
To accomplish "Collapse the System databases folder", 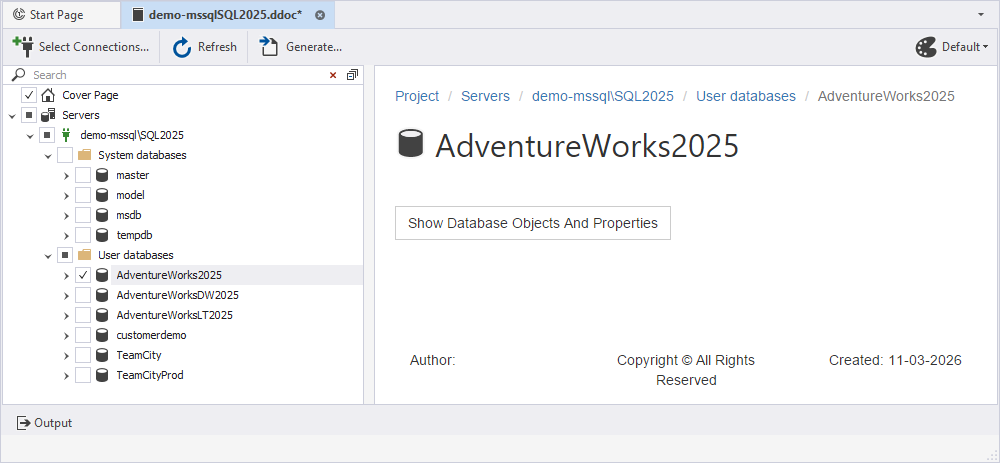I will point(48,156).
